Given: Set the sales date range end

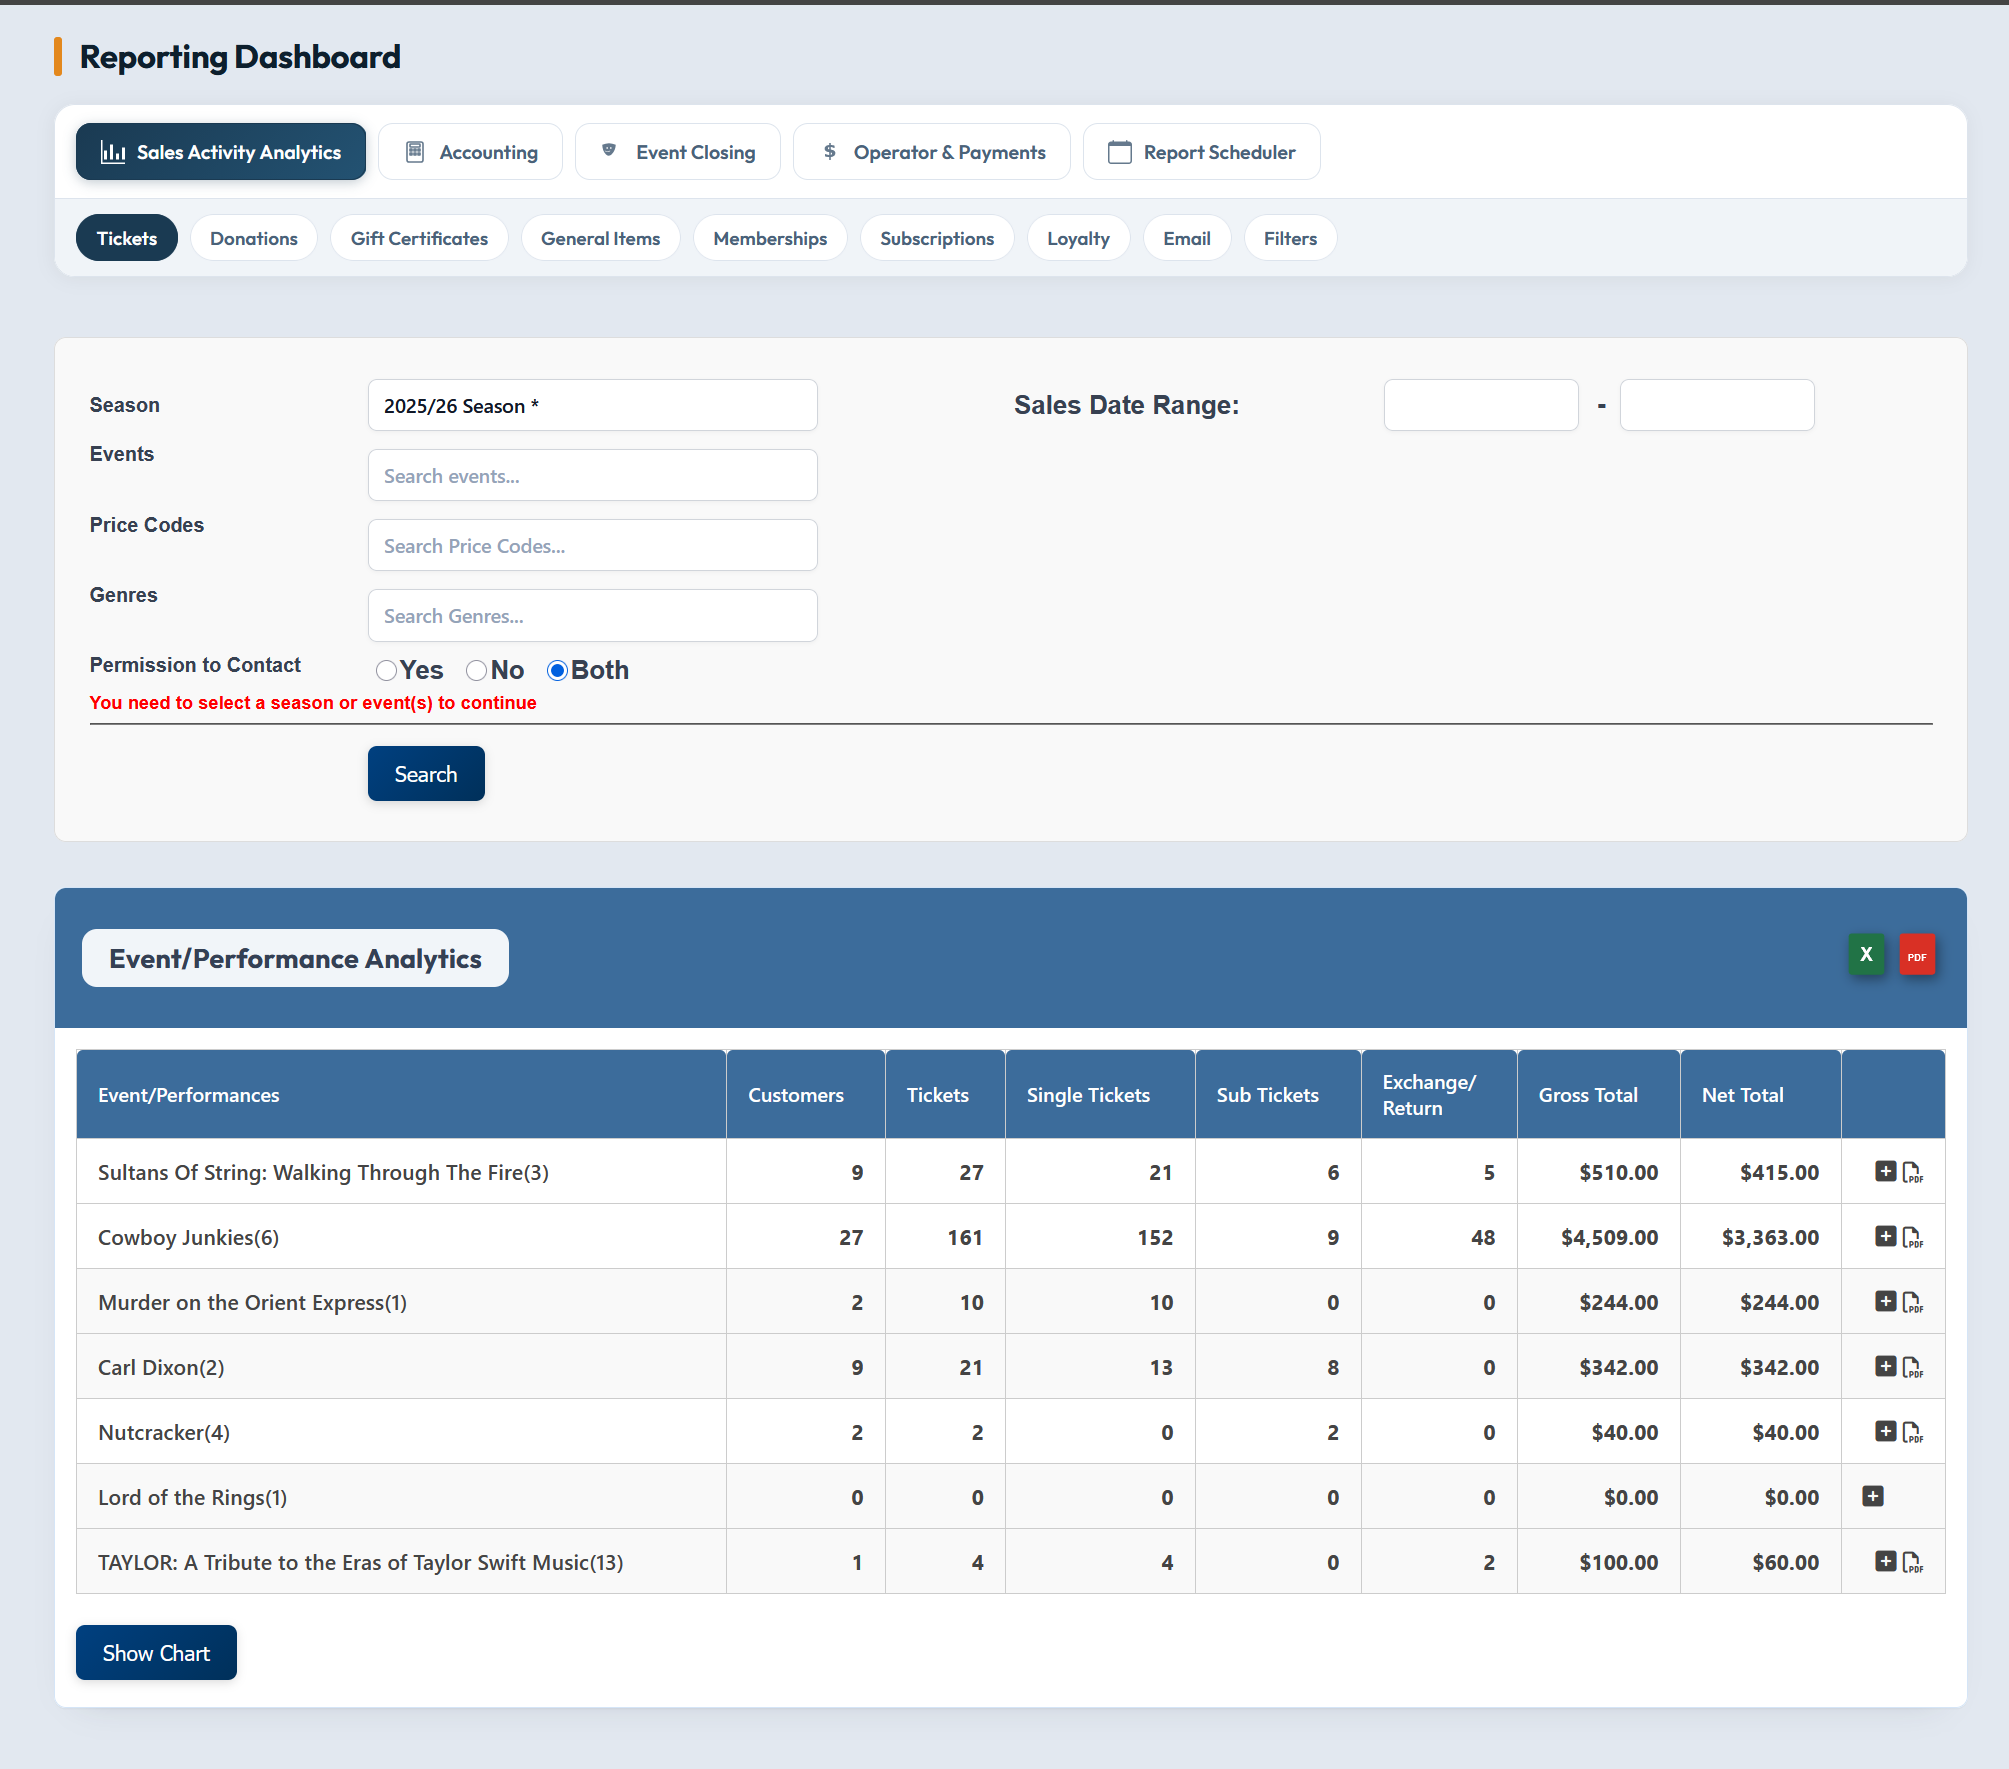Looking at the screenshot, I should click(1717, 405).
